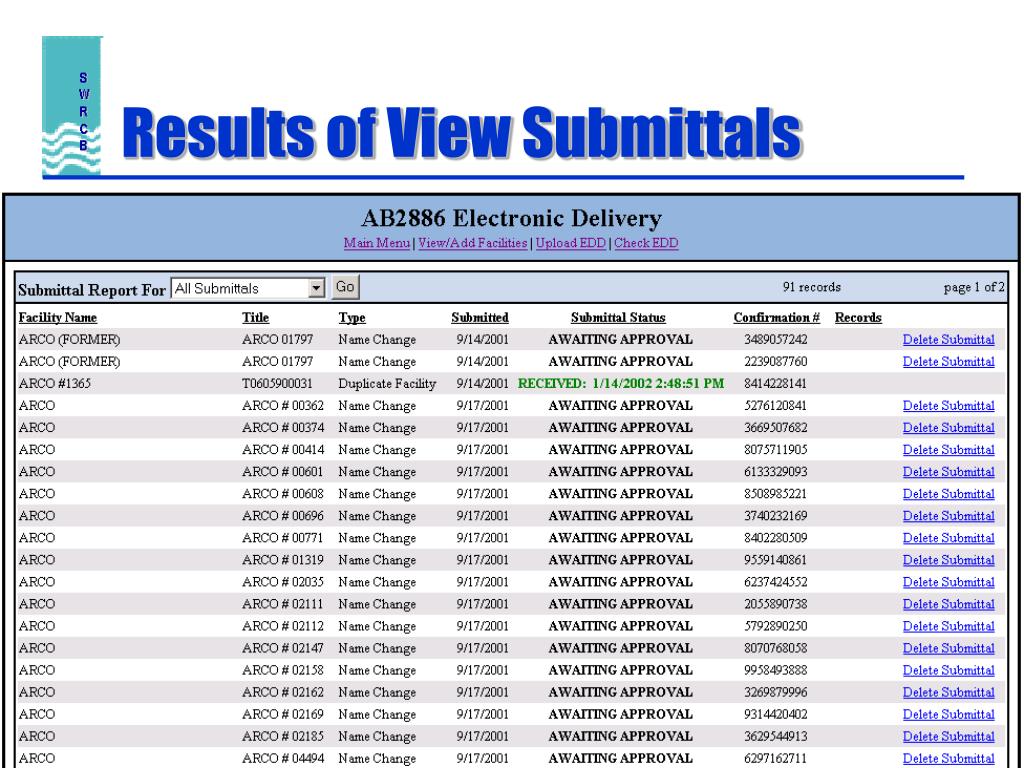The width and height of the screenshot is (1024, 768).
Task: Click the Results of View Submittals title
Action: pyautogui.click(x=462, y=133)
